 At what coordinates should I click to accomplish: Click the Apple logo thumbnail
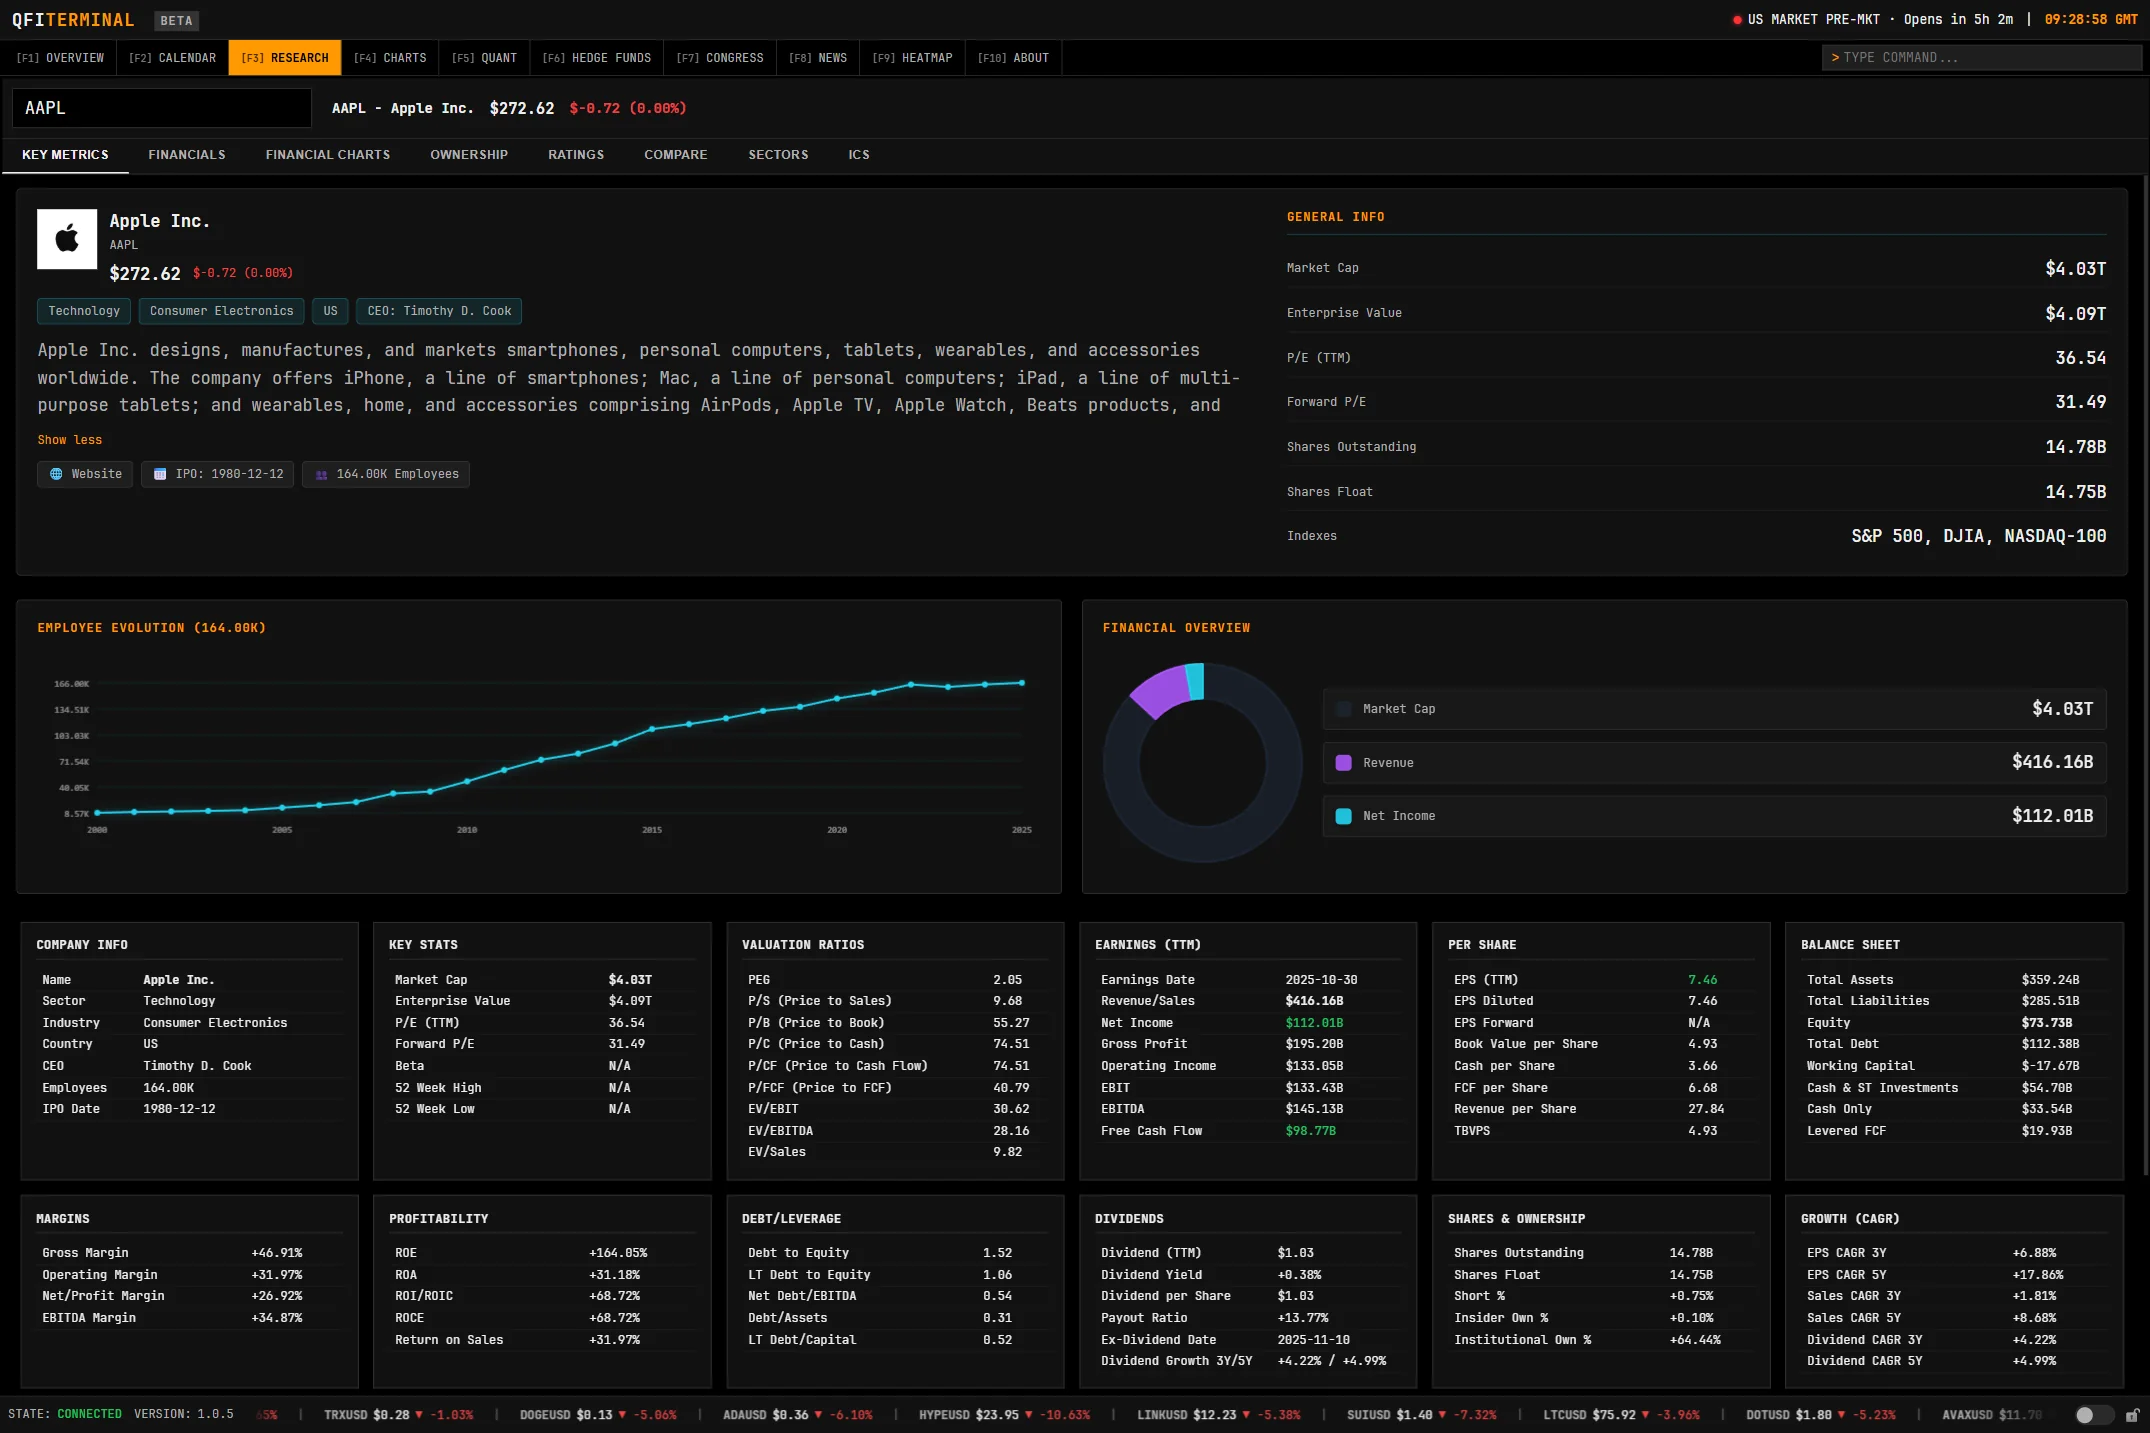[x=67, y=239]
